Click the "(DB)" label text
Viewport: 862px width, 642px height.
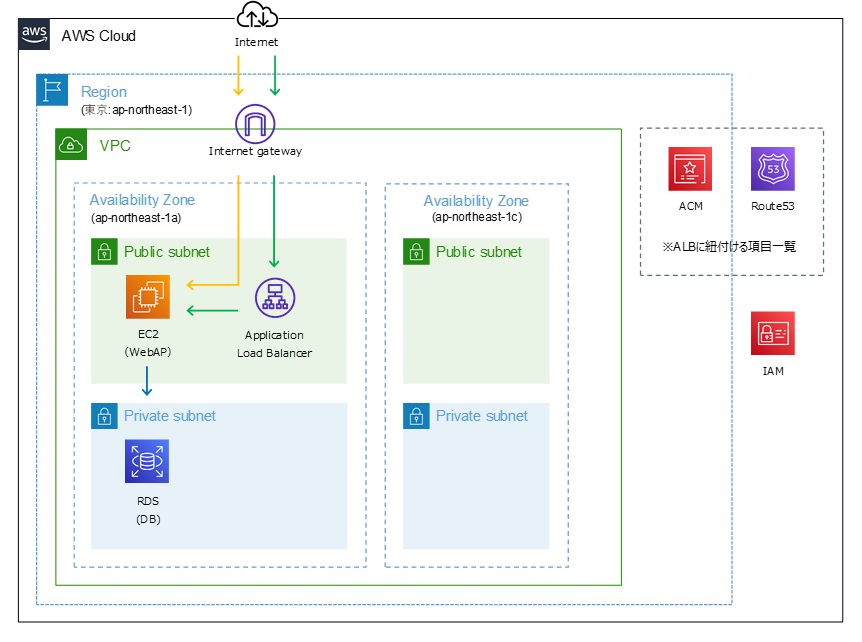point(148,519)
